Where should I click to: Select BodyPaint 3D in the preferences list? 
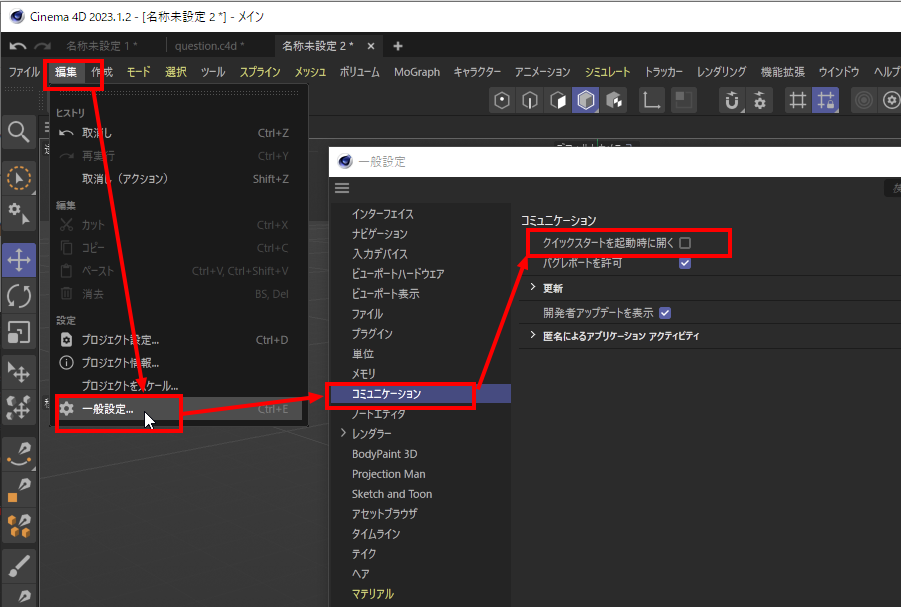(384, 454)
